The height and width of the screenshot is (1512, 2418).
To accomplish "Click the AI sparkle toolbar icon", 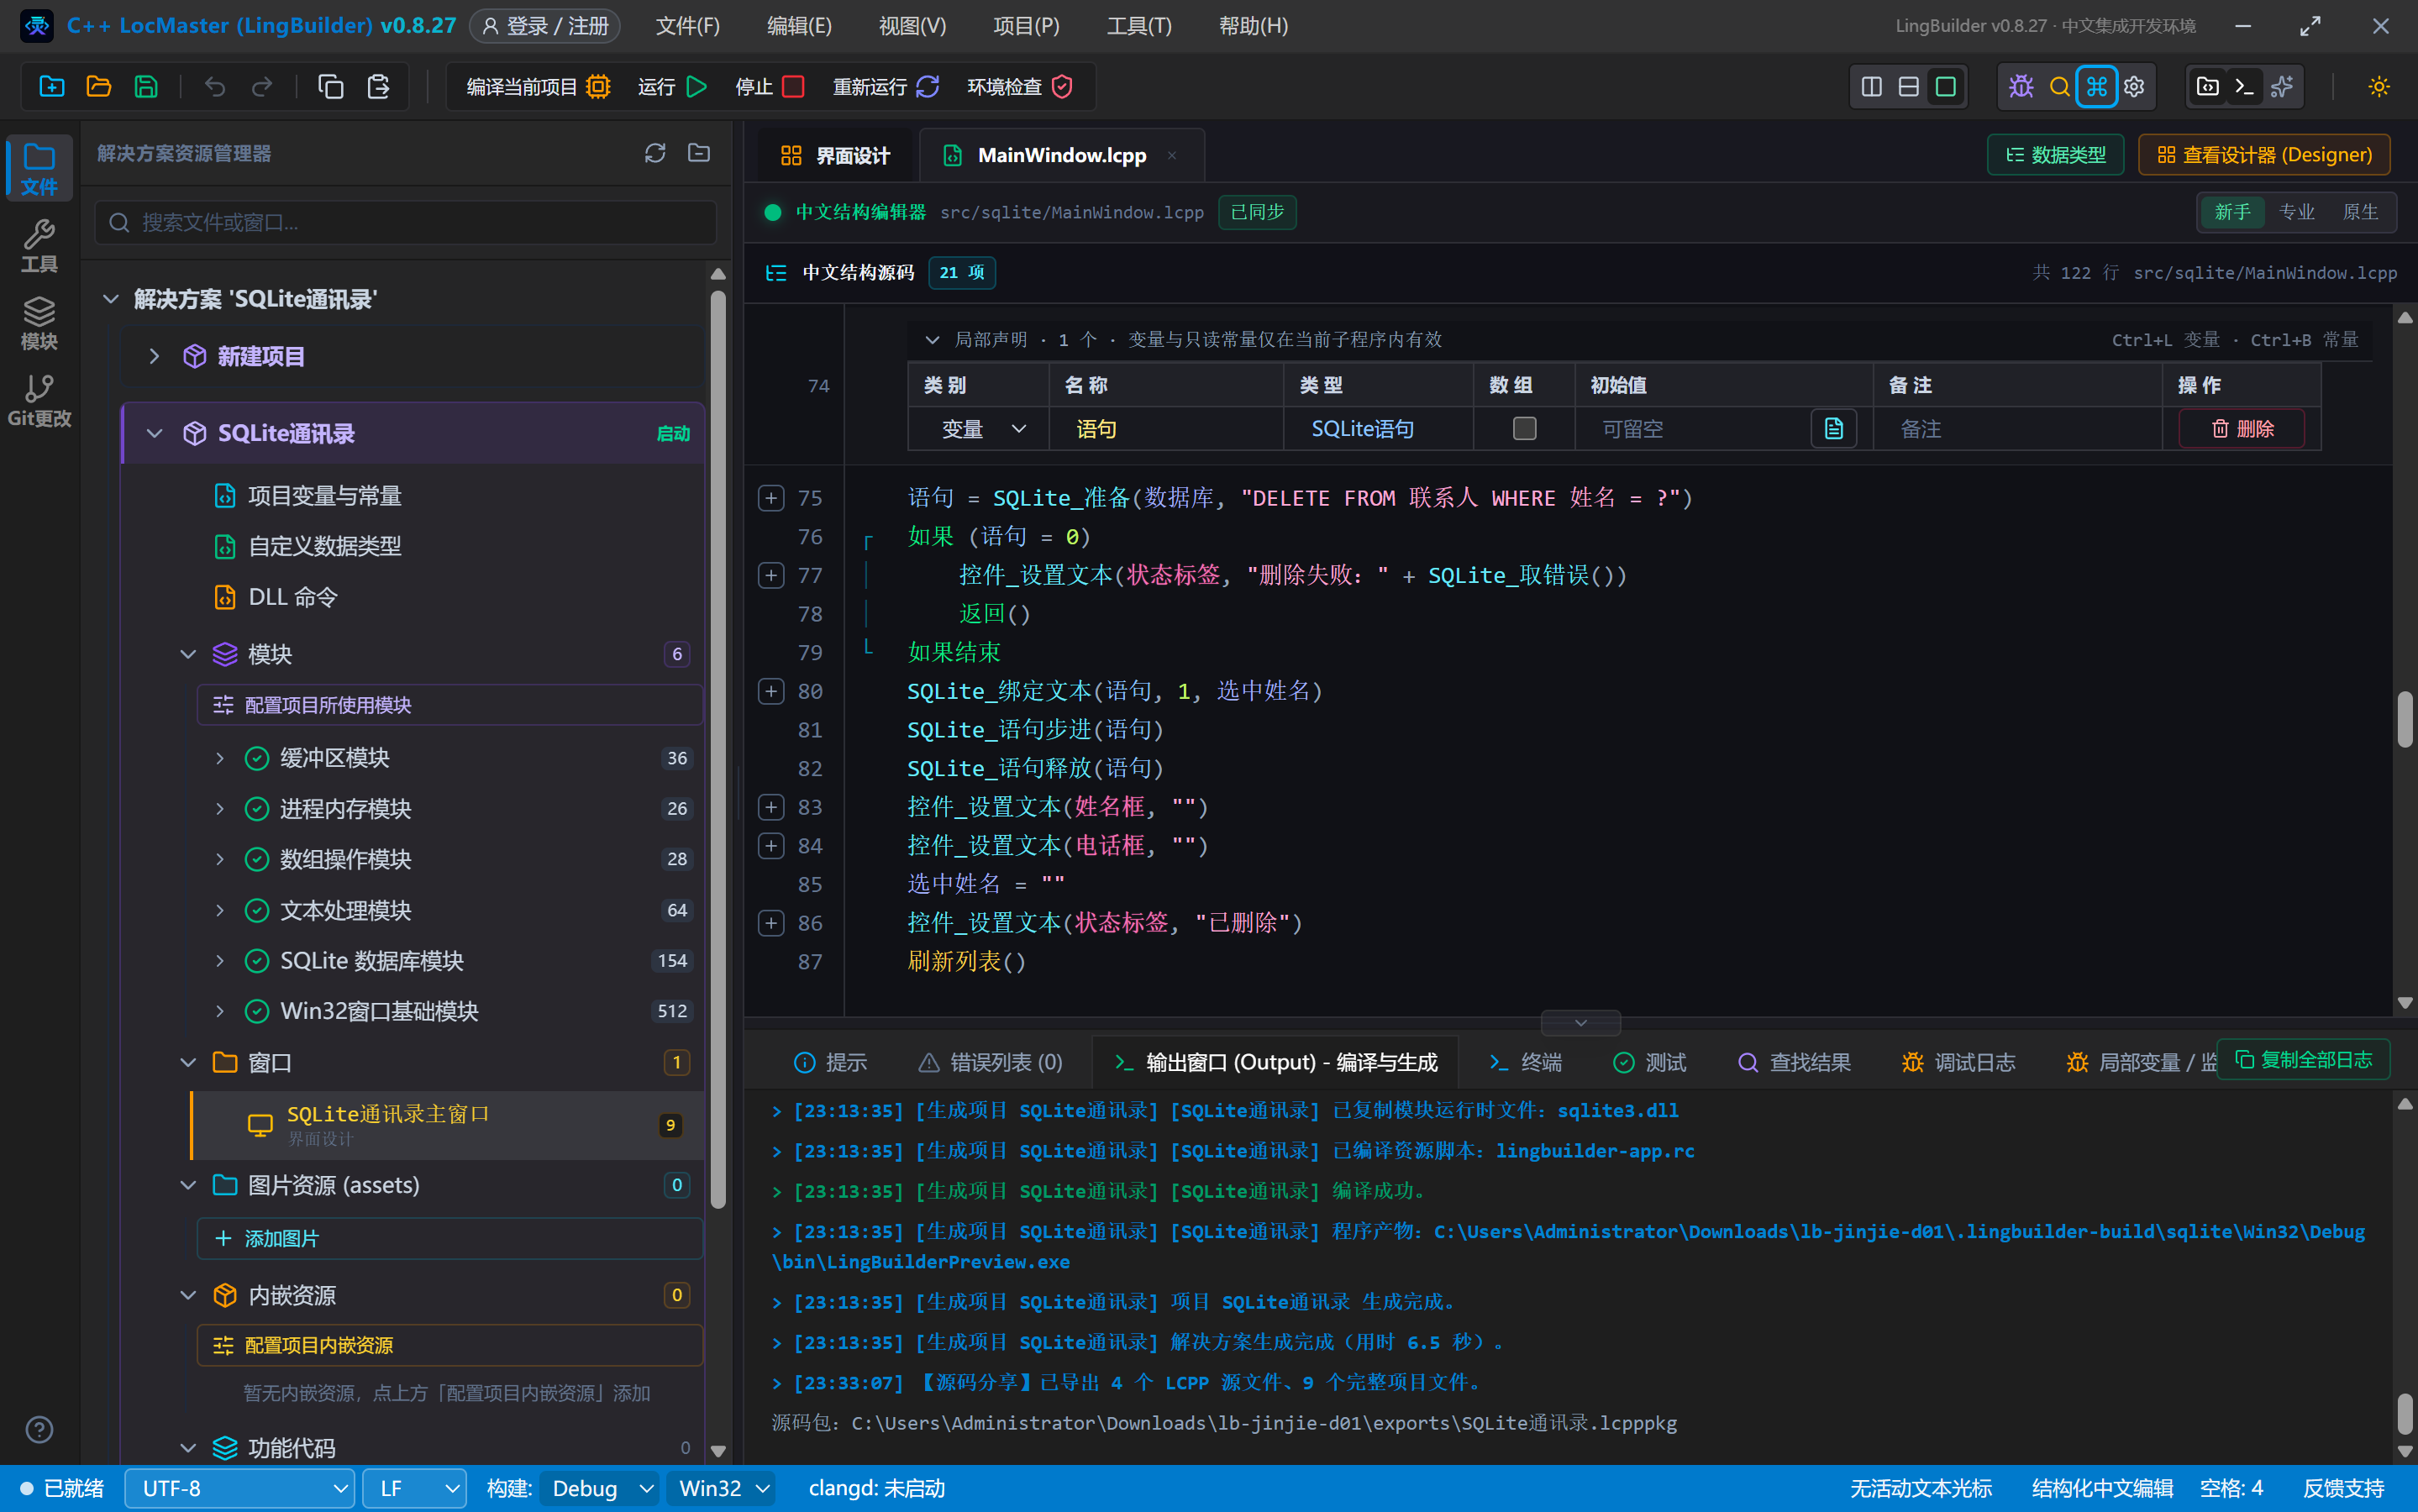I will click(x=2282, y=87).
